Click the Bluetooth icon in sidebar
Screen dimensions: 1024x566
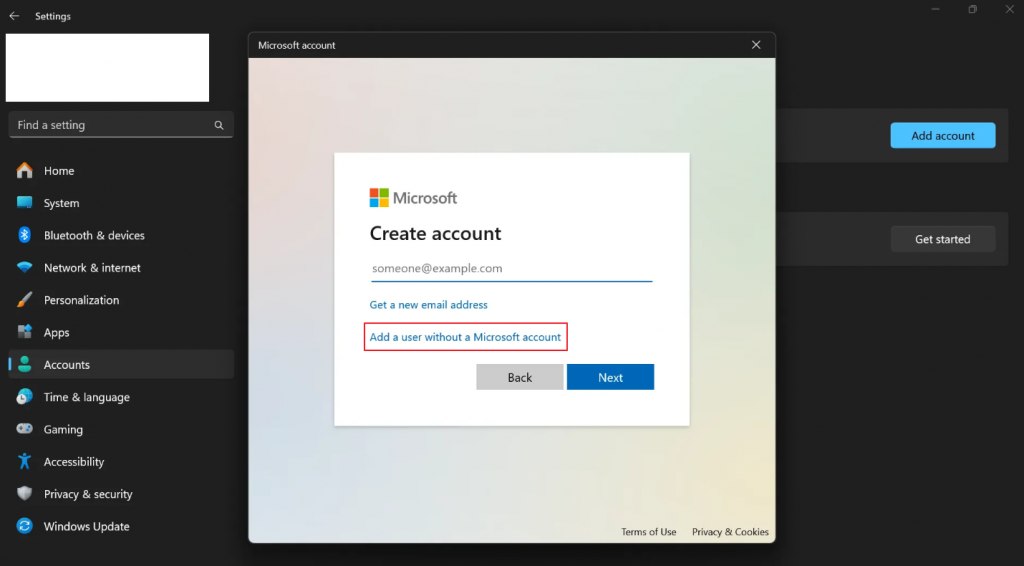point(25,235)
